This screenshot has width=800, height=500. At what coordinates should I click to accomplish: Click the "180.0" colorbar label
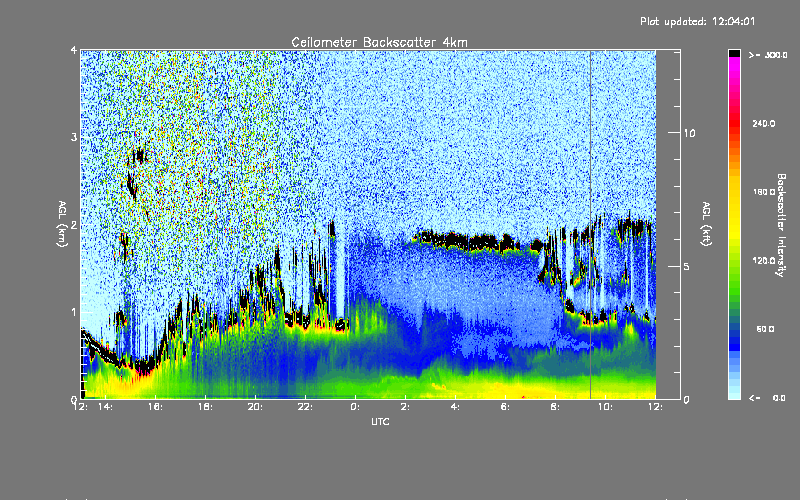[x=764, y=192]
